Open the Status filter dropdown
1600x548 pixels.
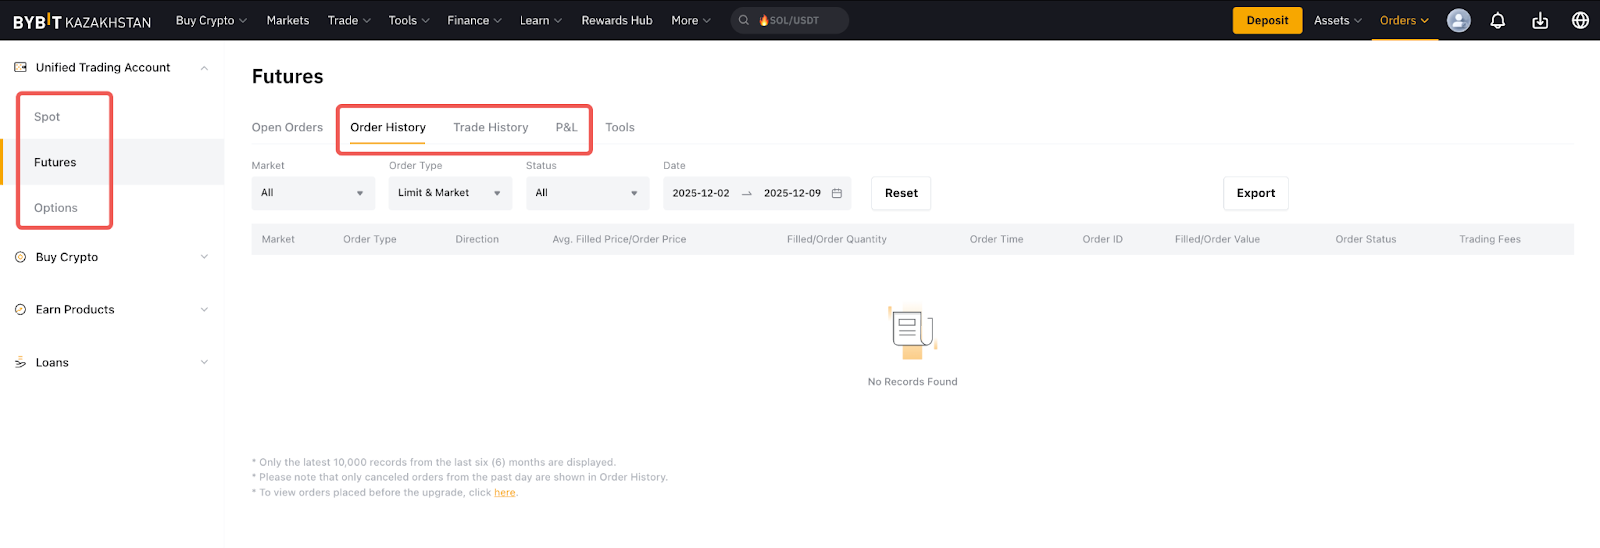[x=587, y=193]
